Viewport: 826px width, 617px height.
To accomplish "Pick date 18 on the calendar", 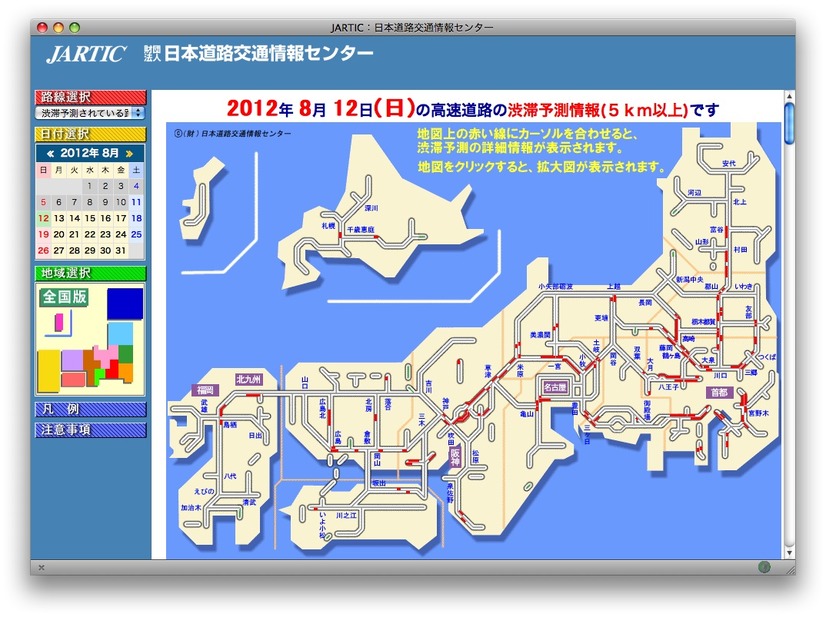I will [x=136, y=218].
